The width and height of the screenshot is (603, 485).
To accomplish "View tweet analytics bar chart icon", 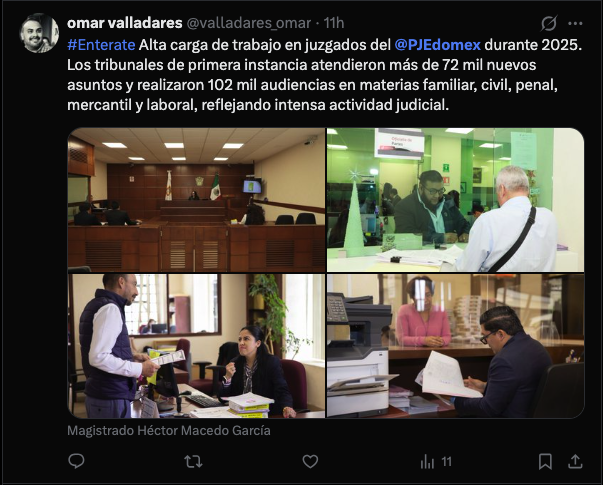I will click(x=427, y=461).
